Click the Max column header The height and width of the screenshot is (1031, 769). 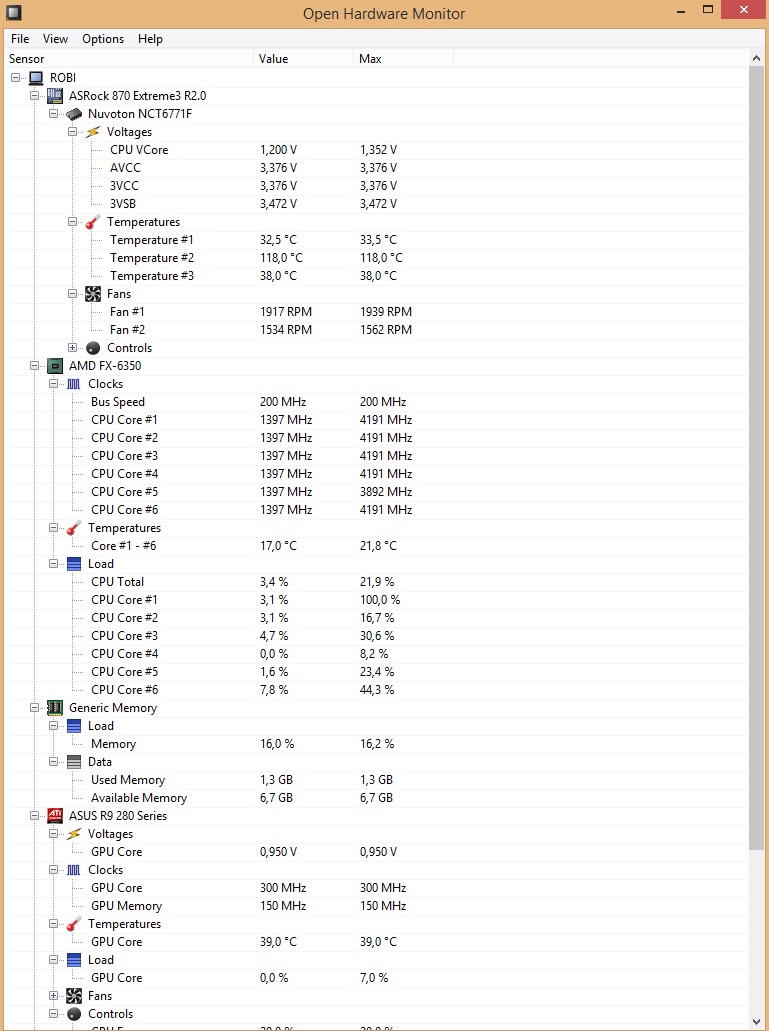[x=404, y=59]
